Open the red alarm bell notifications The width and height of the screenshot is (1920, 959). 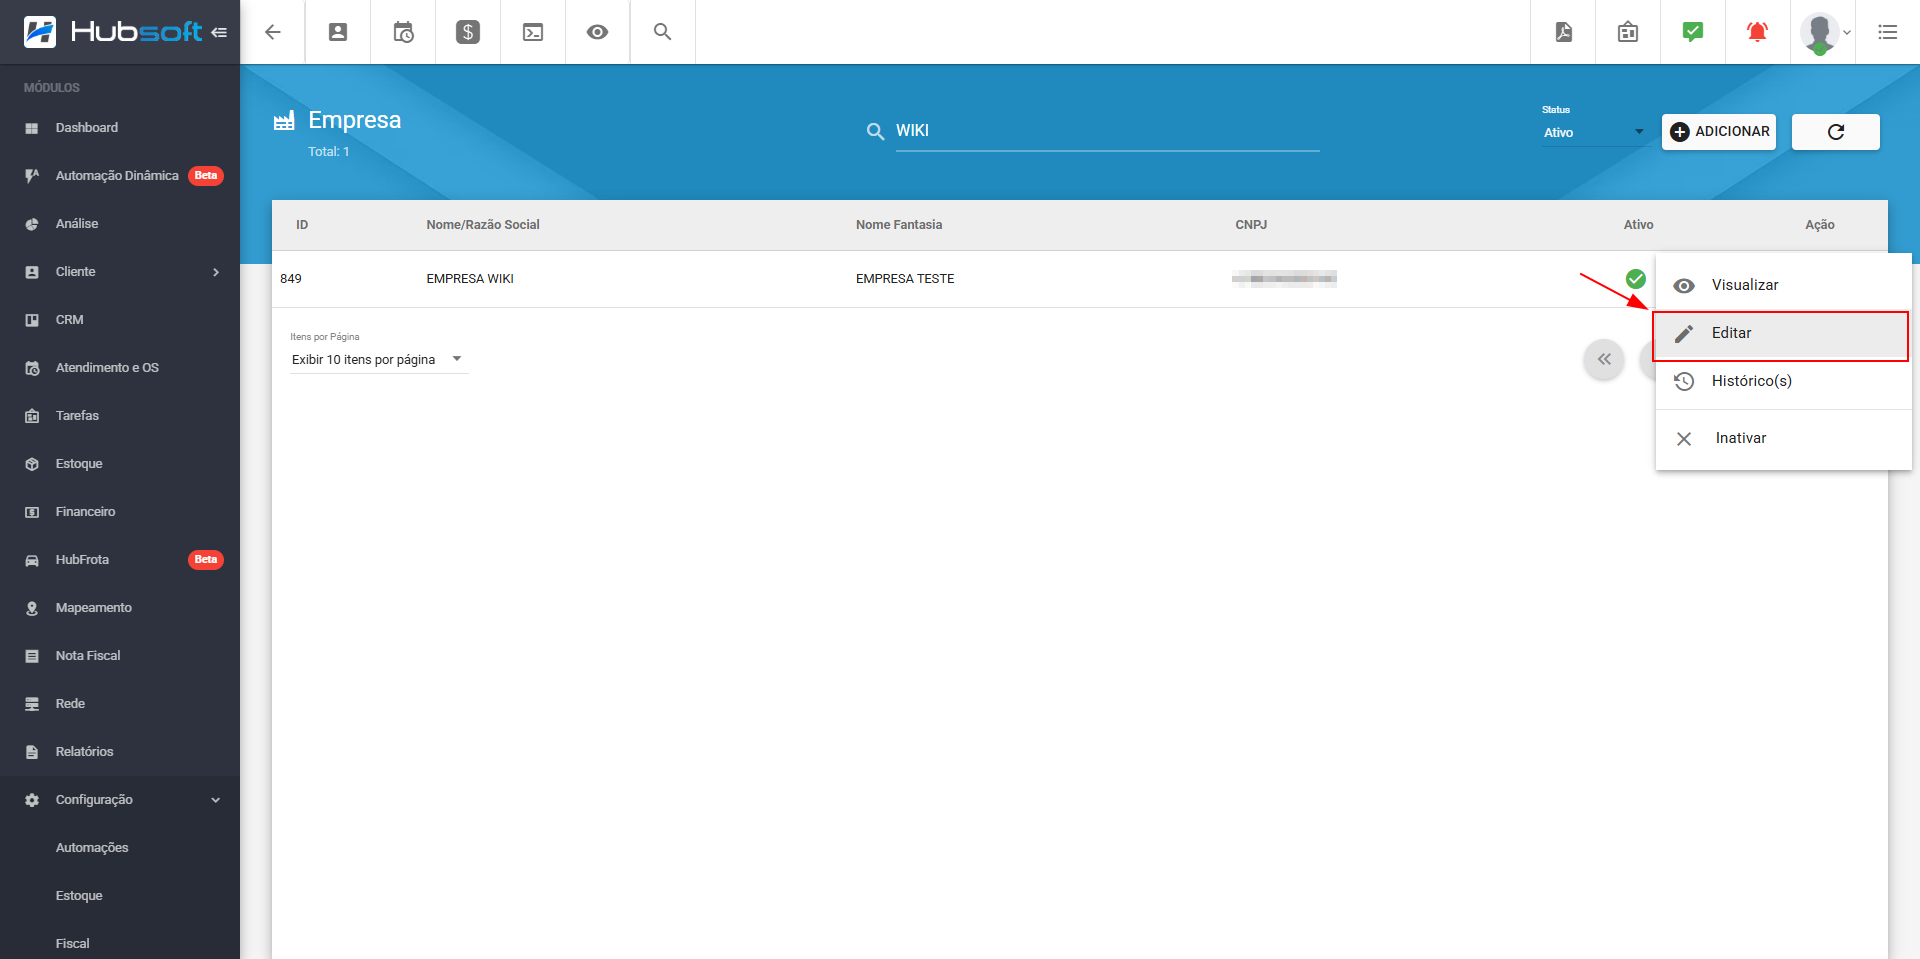[1757, 32]
